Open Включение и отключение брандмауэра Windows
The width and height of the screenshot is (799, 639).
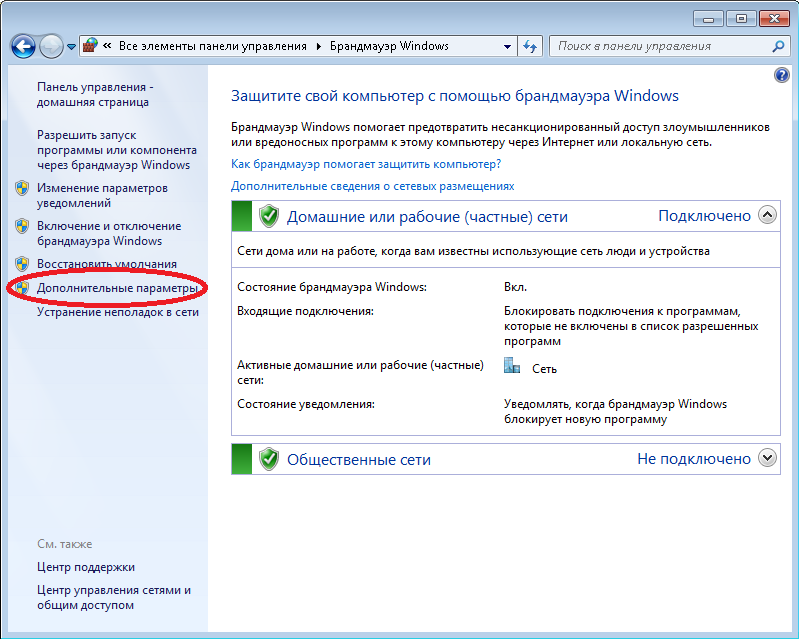tap(109, 233)
